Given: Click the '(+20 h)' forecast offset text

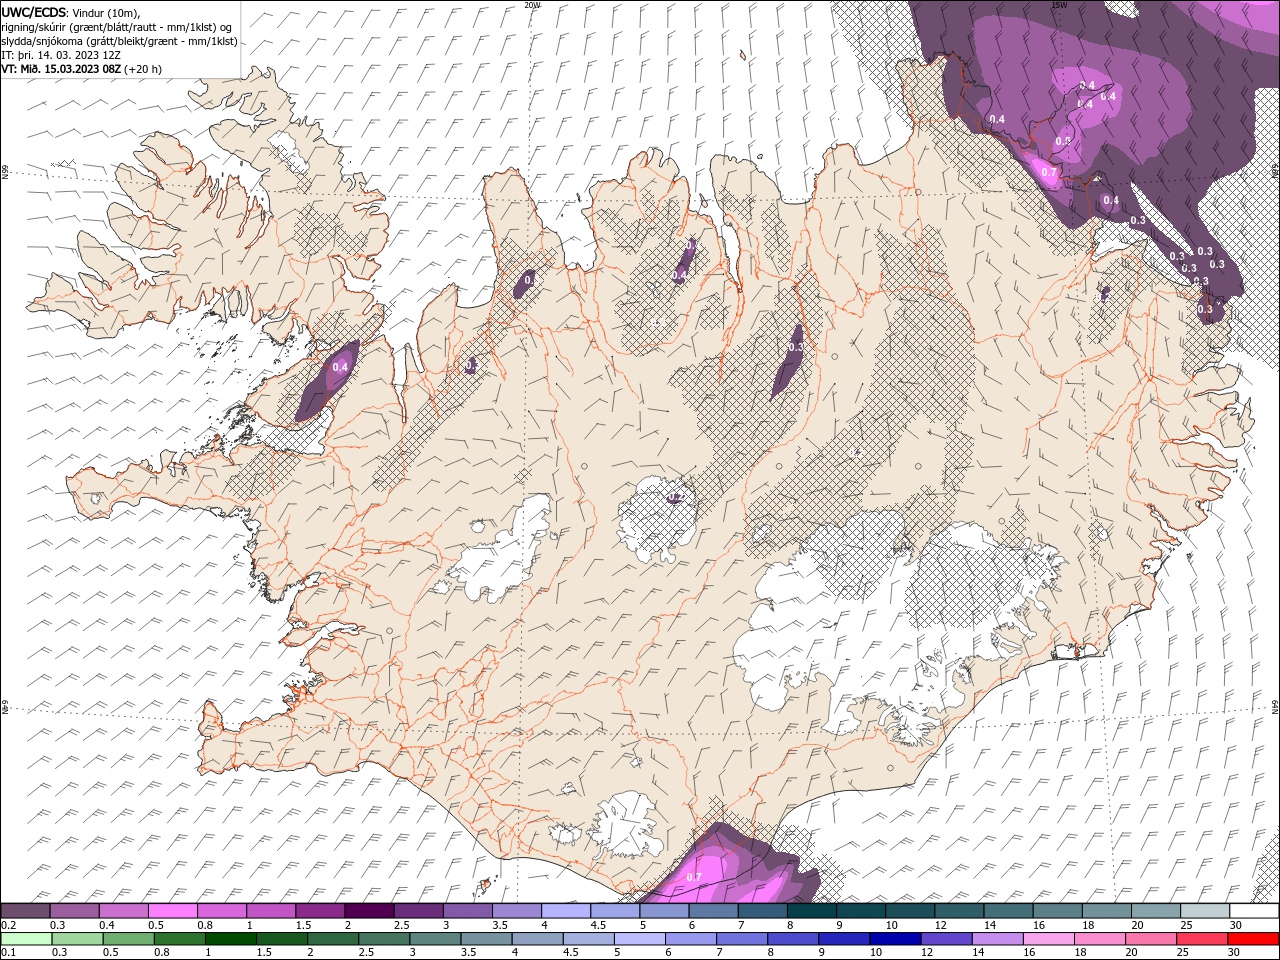Looking at the screenshot, I should tap(144, 69).
